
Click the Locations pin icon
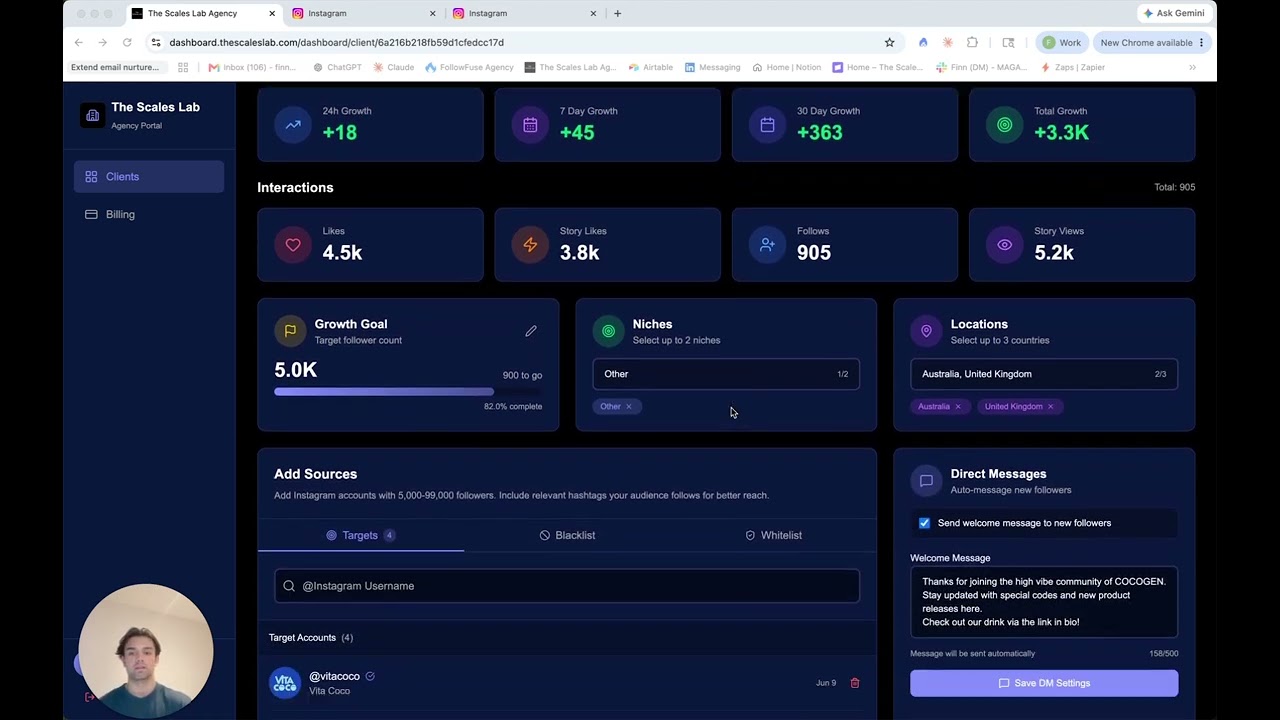(926, 331)
